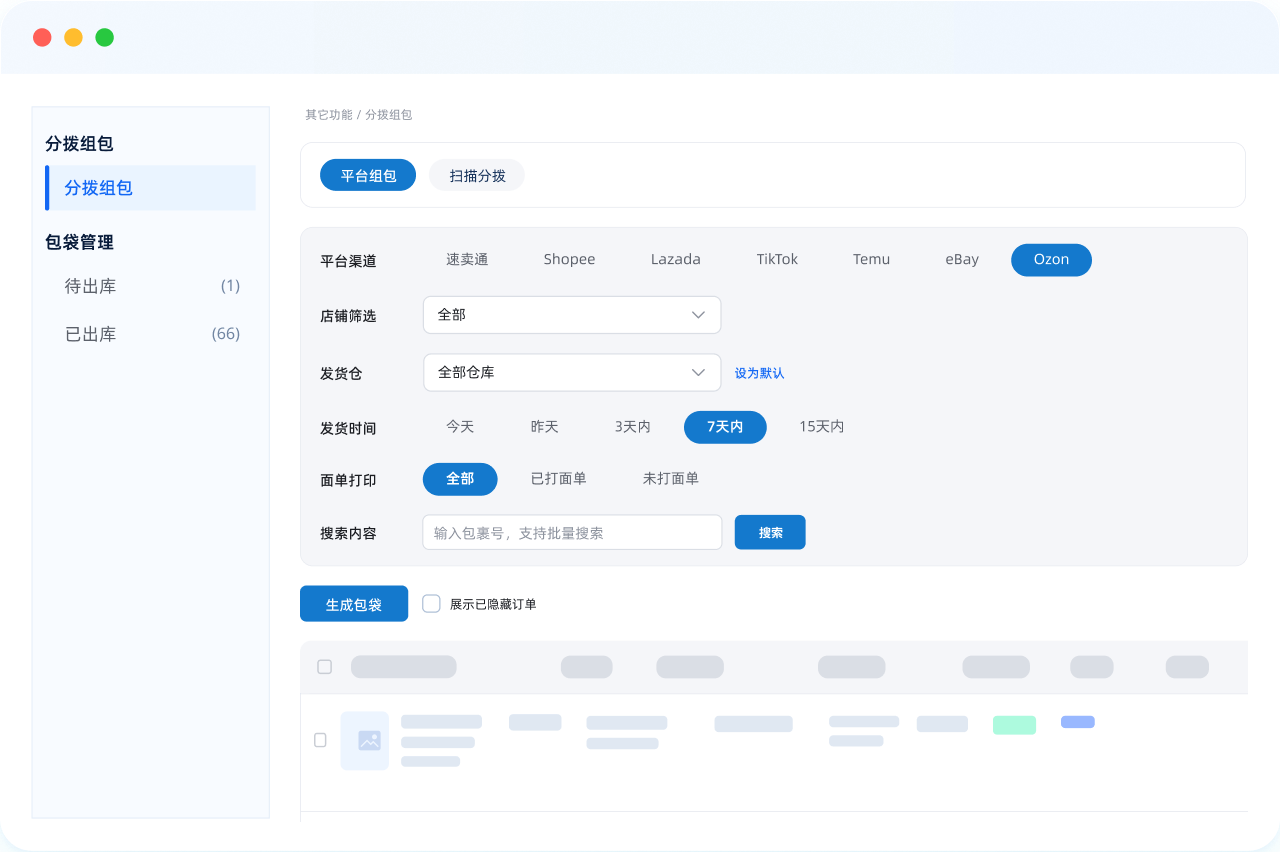The image size is (1280, 852).
Task: Select the 未打面单 filter option
Action: coord(670,479)
